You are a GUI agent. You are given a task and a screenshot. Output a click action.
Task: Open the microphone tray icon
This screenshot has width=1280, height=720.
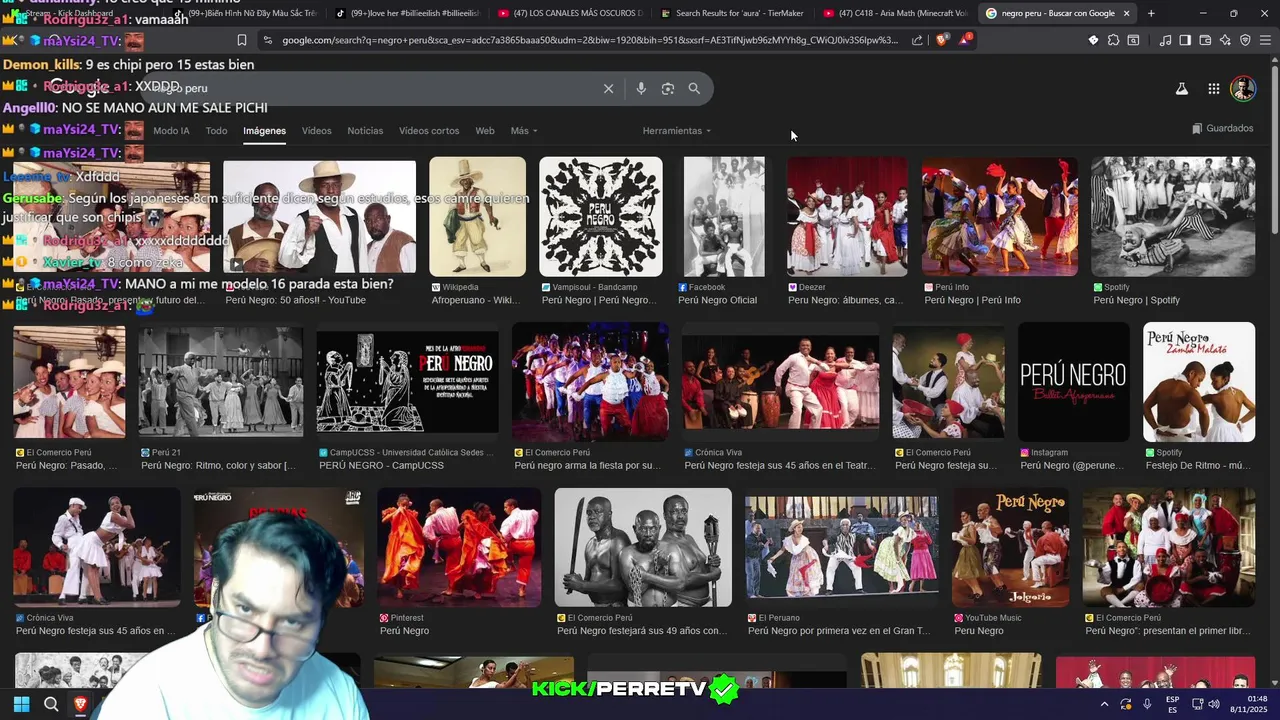point(1147,704)
